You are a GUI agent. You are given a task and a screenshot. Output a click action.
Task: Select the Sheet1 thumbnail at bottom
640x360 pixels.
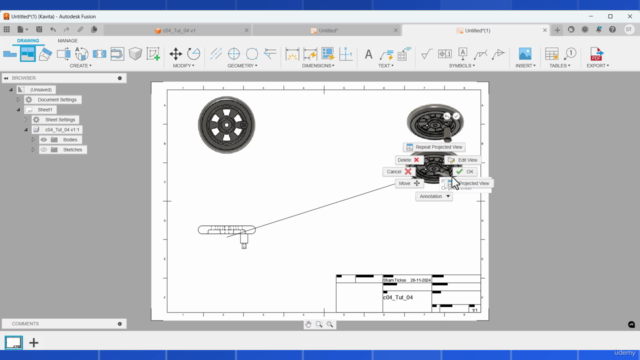pyautogui.click(x=13, y=342)
